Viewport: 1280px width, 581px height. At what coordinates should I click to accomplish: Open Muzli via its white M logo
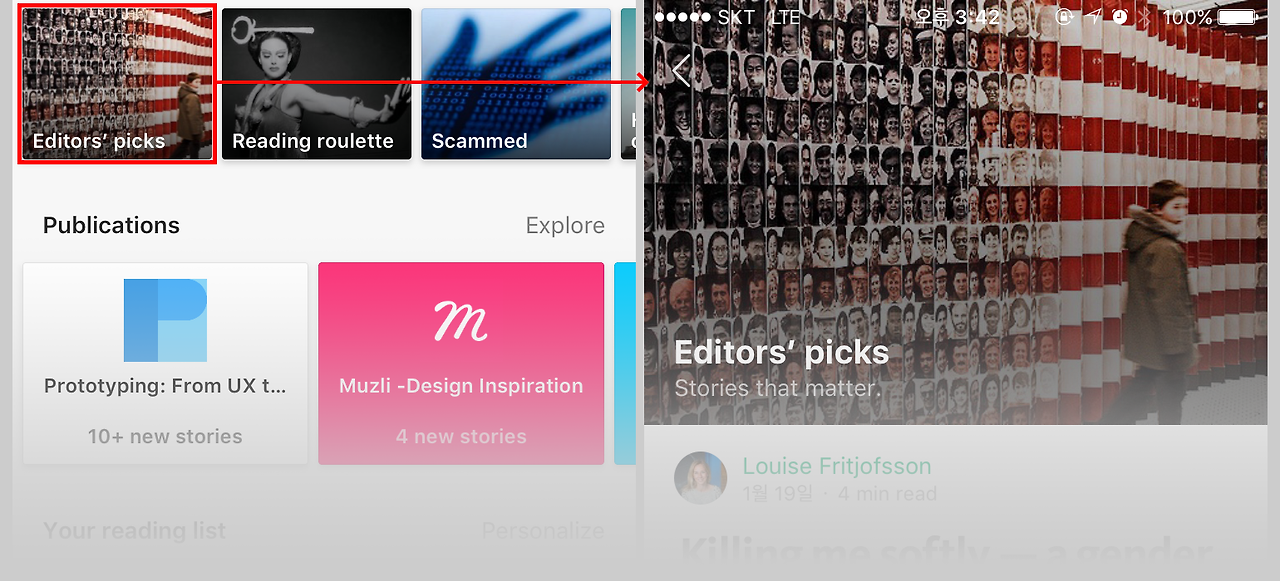point(461,322)
